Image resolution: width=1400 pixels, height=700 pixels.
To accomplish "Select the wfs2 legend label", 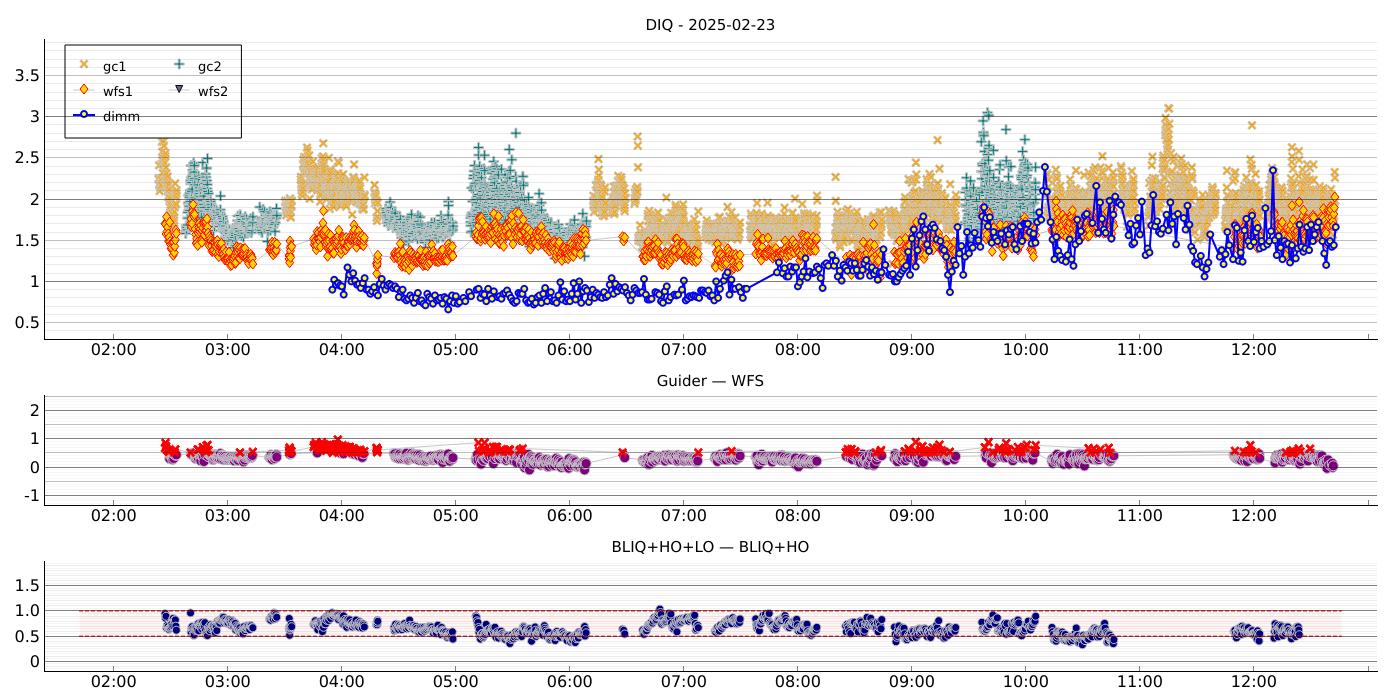I will pos(212,91).
